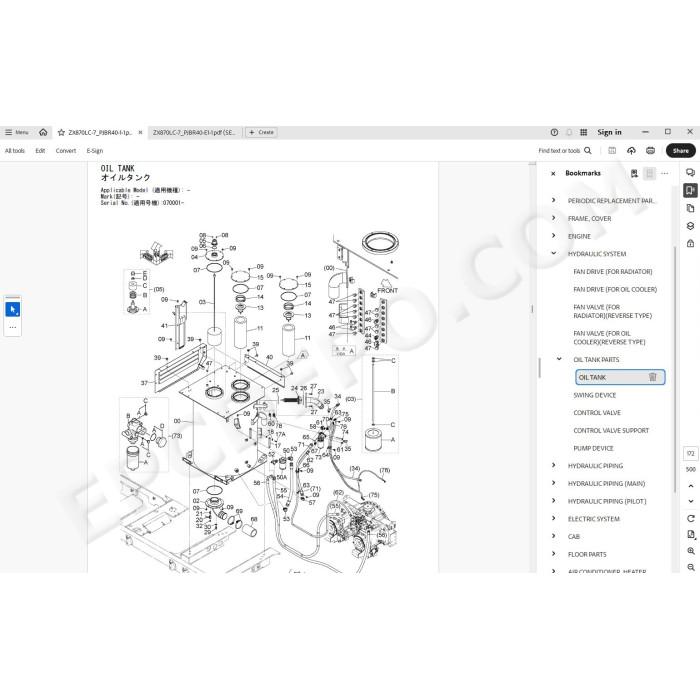
Task: Open the help icon near Sign in
Action: [x=554, y=132]
